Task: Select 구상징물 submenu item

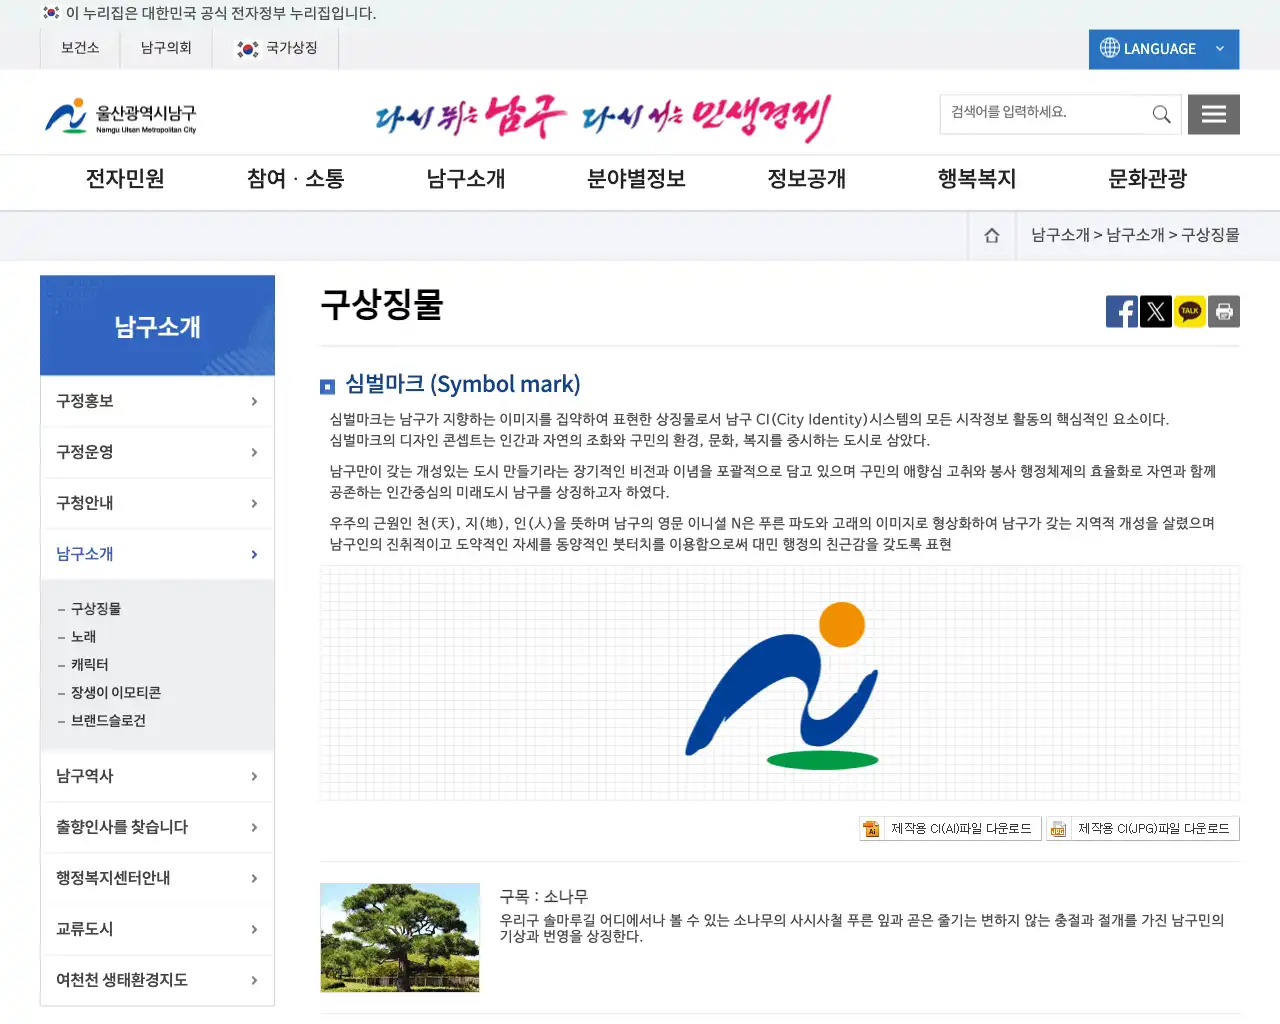Action: 96,609
